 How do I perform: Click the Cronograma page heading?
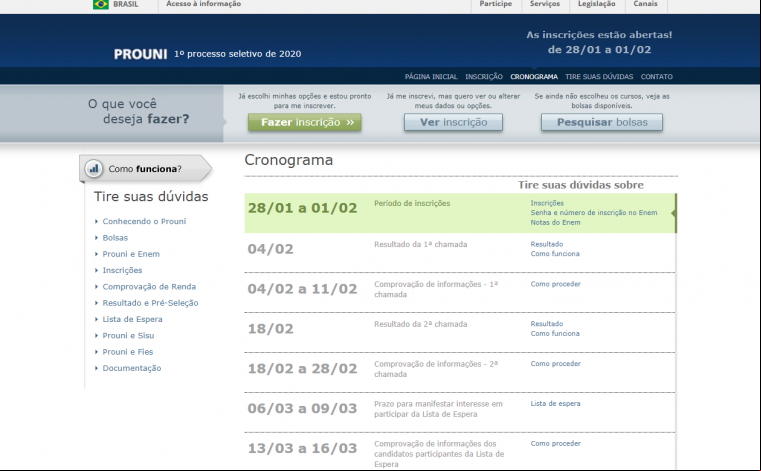(x=289, y=160)
